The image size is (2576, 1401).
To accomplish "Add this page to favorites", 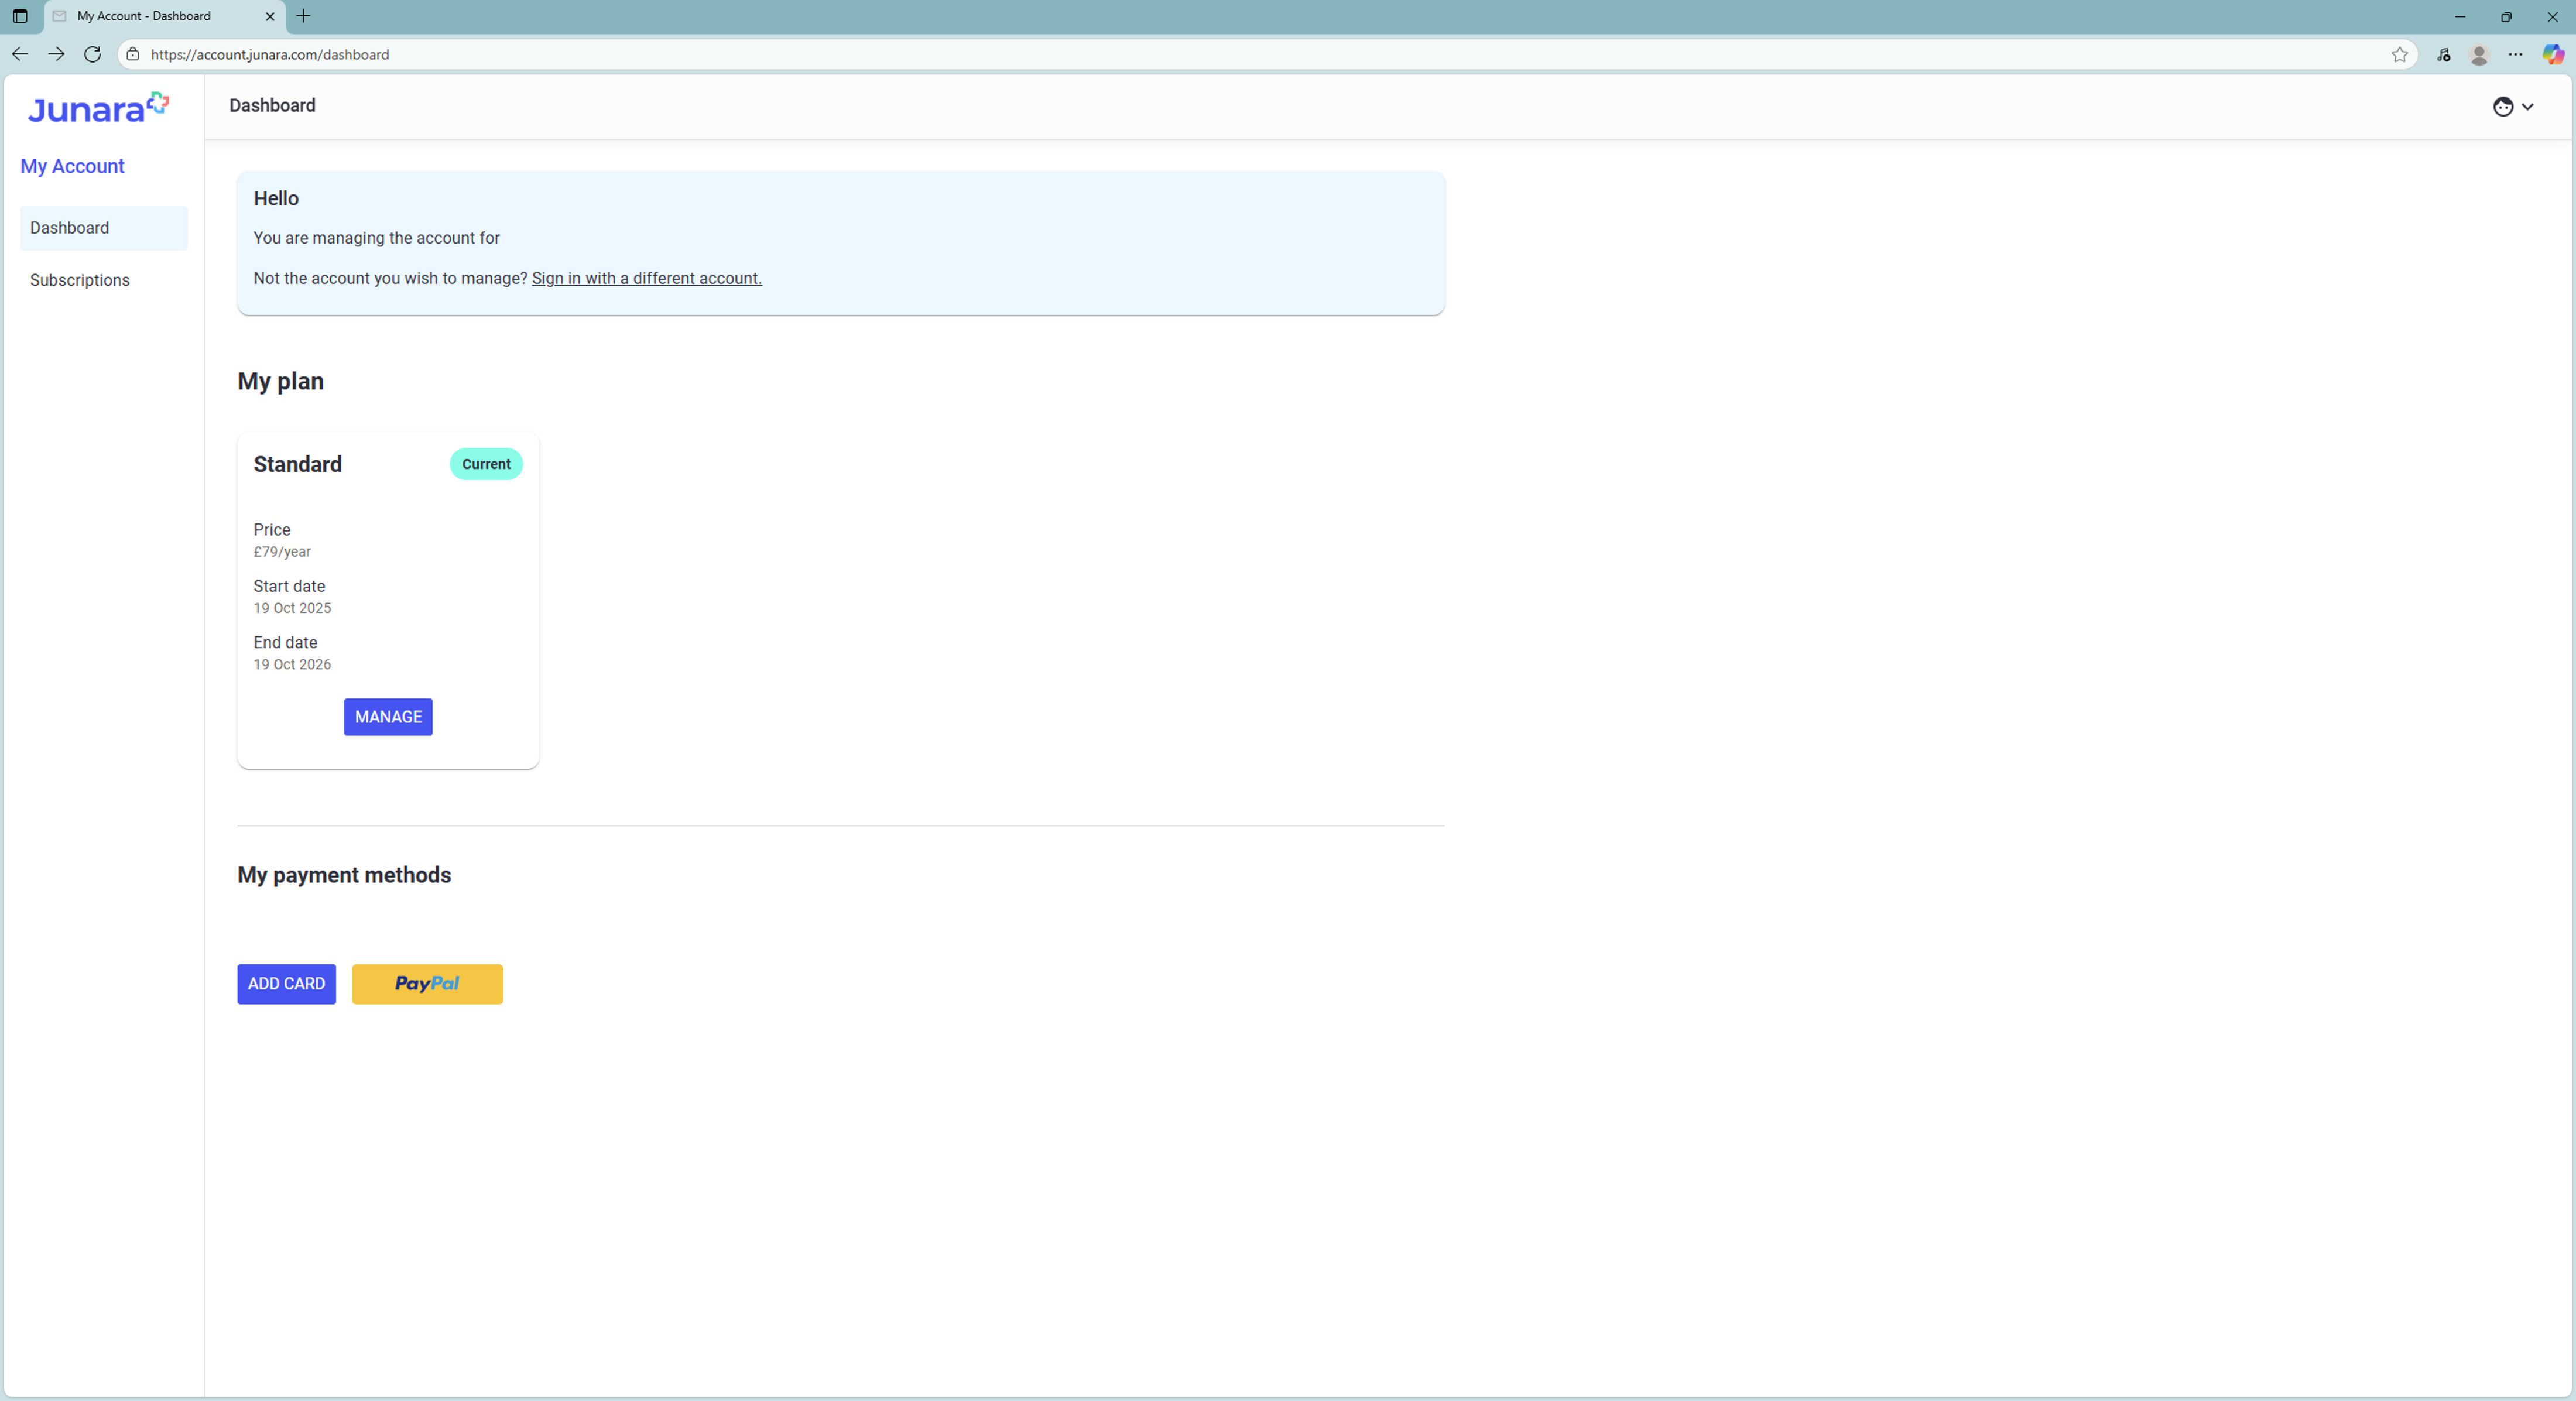I will 2399,54.
